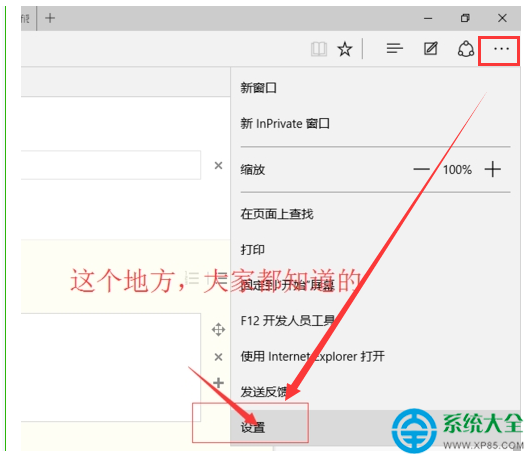The height and width of the screenshot is (456, 526).
Task: Select 新窗口 in the menu
Action: [x=258, y=88]
